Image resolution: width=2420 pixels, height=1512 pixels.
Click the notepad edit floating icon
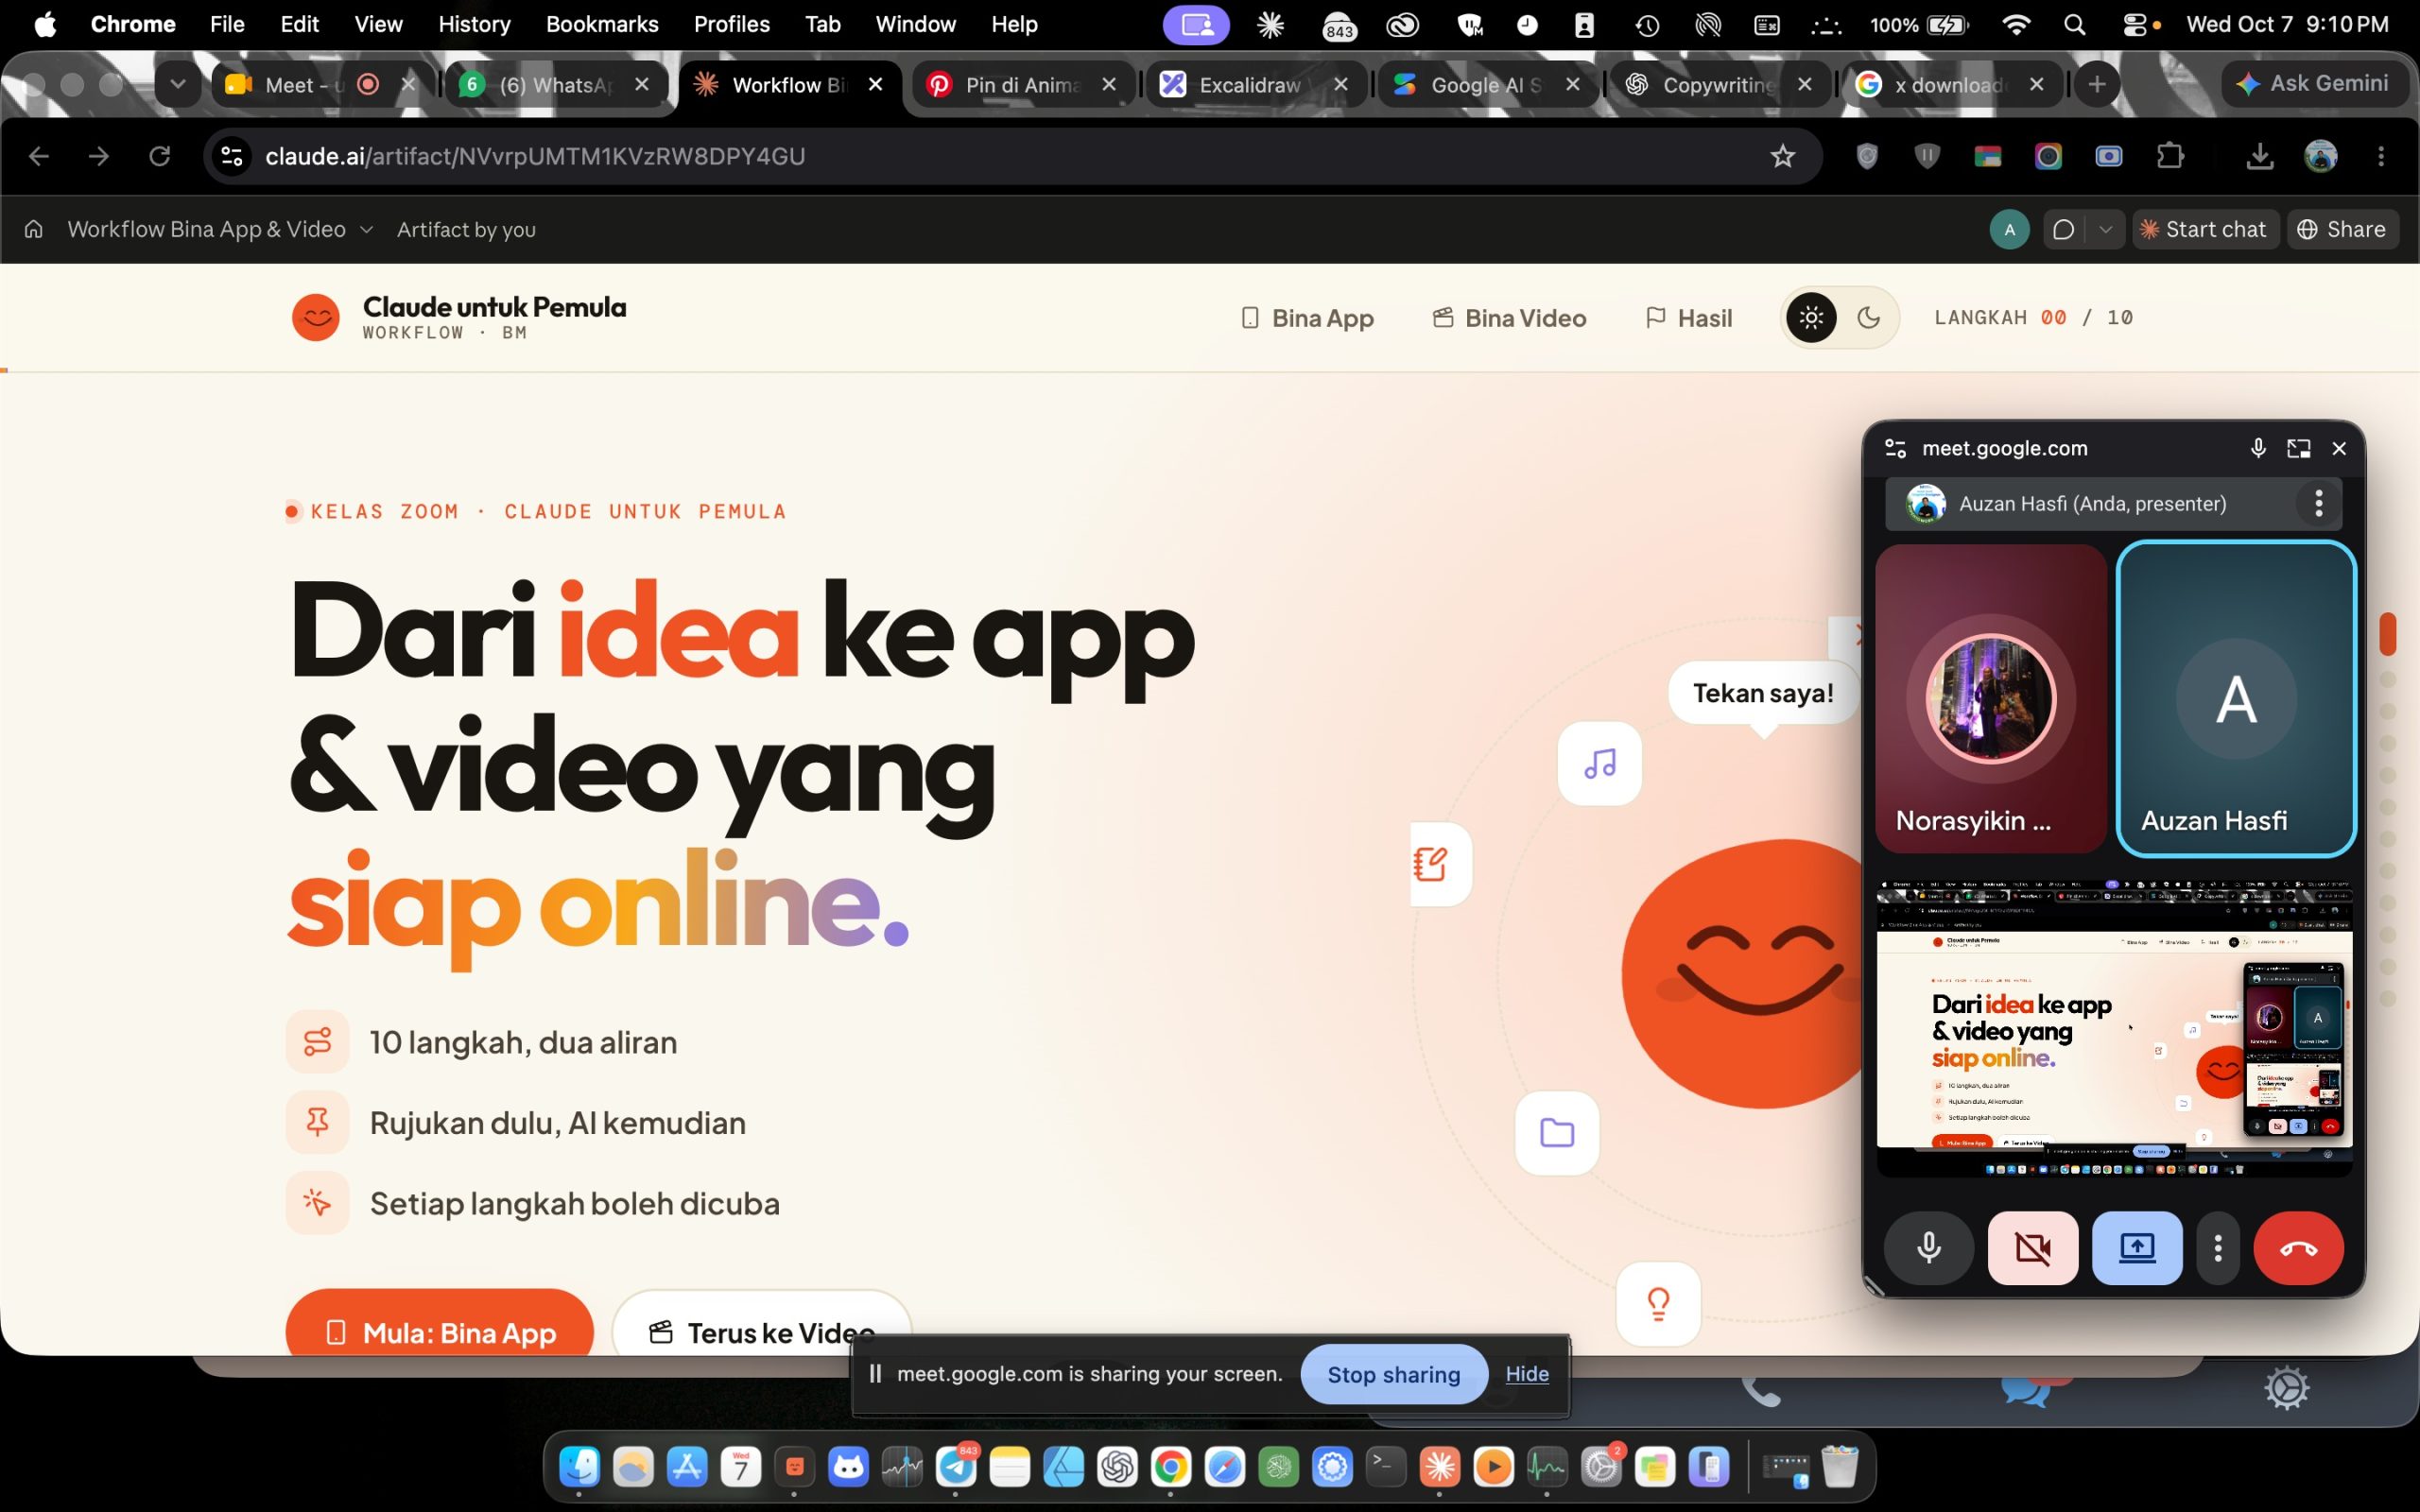point(1440,864)
